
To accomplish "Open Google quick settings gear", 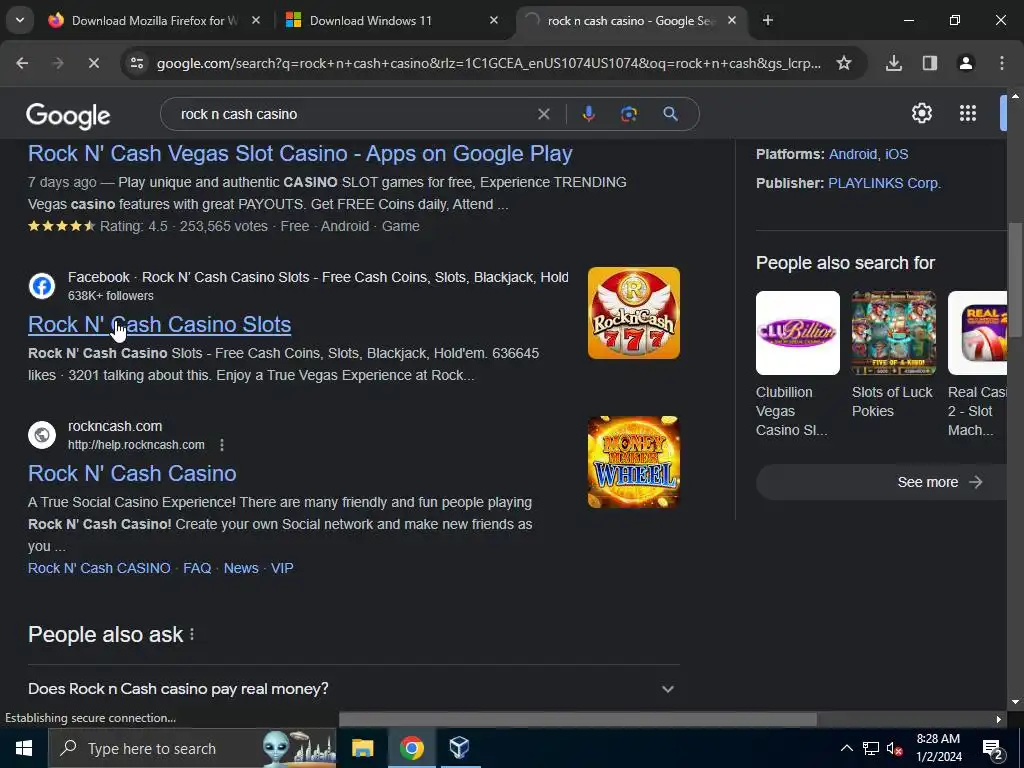I will click(921, 114).
